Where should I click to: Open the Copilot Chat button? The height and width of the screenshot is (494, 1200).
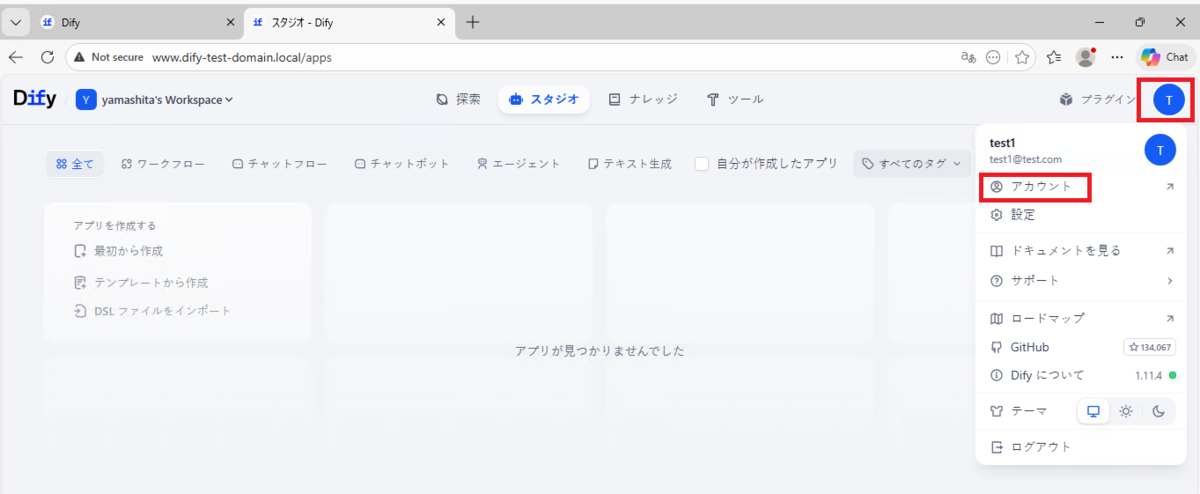[x=1165, y=57]
